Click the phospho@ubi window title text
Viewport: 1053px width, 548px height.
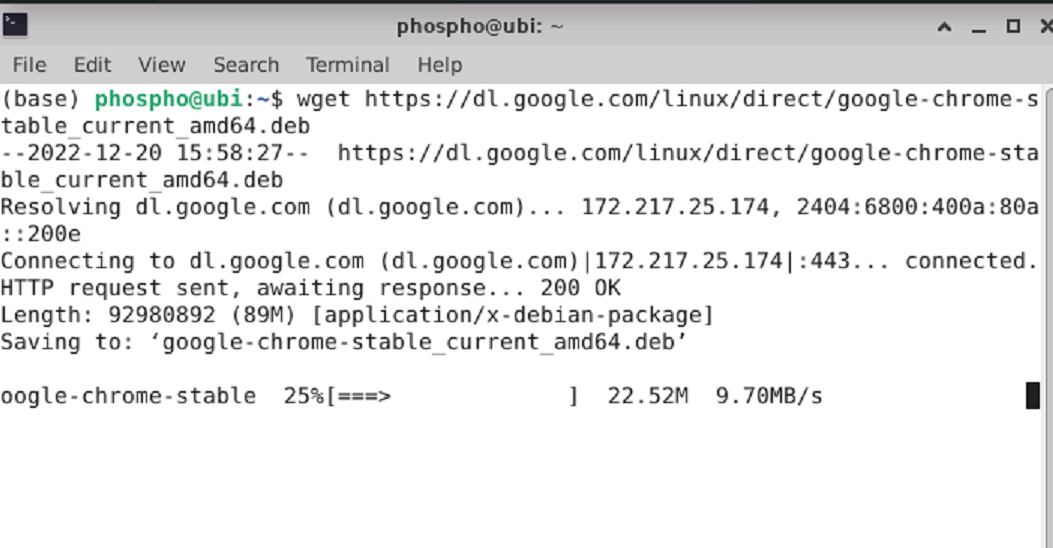click(x=479, y=27)
